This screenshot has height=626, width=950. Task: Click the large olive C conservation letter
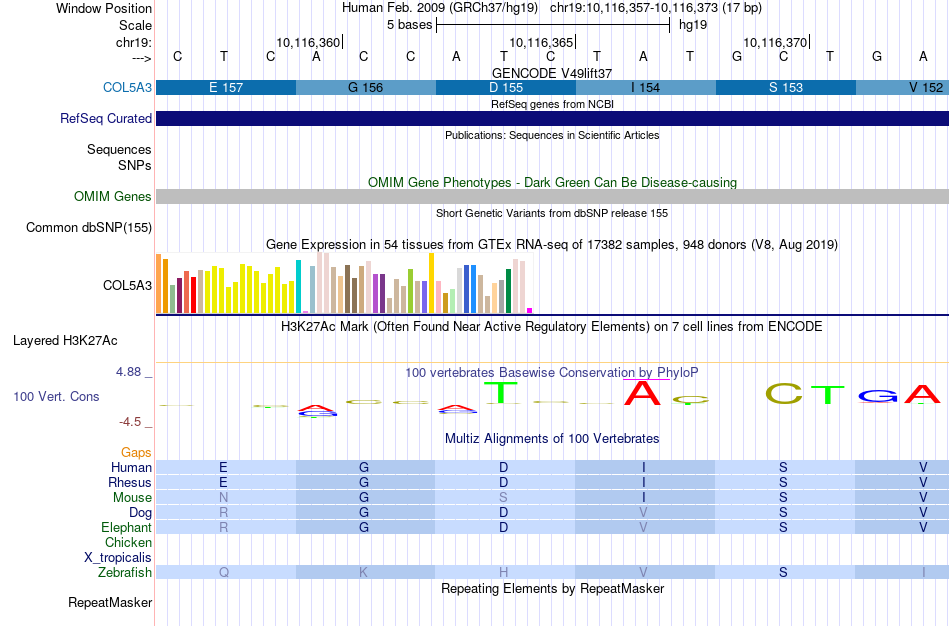[x=783, y=393]
